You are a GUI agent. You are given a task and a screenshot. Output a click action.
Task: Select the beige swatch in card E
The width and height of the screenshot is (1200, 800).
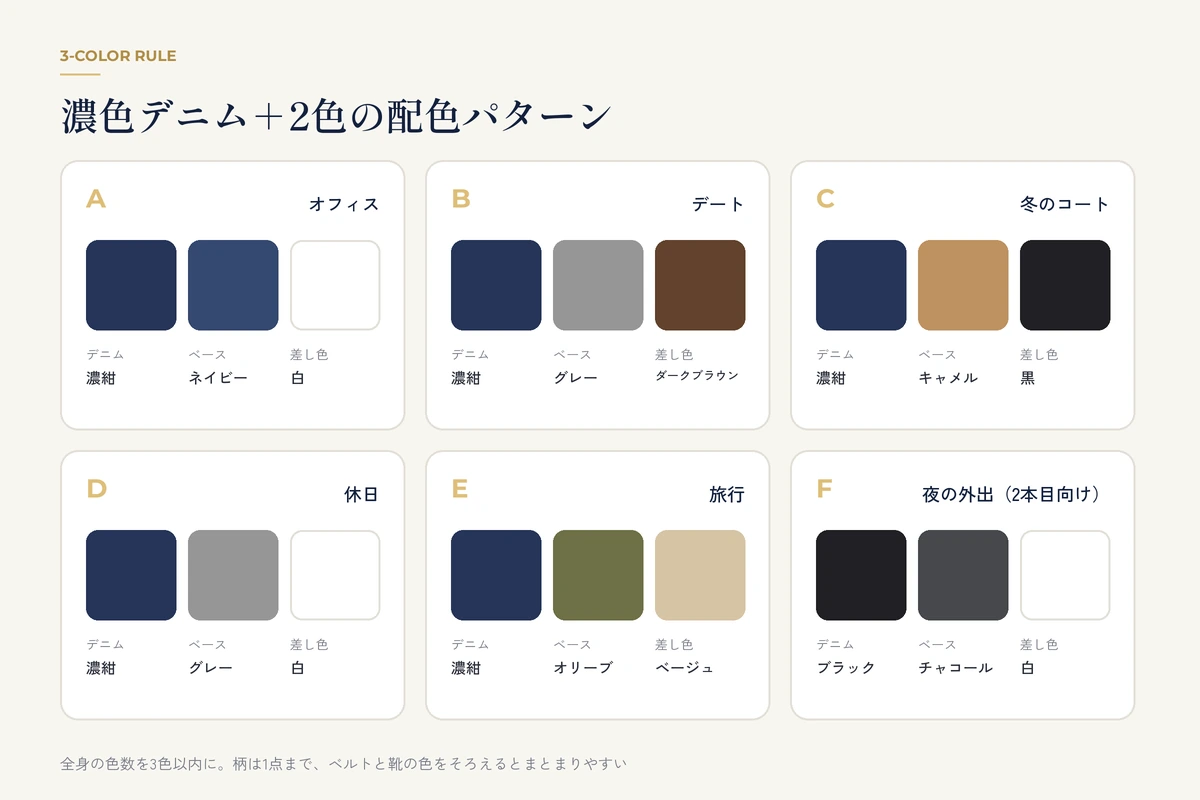point(700,575)
